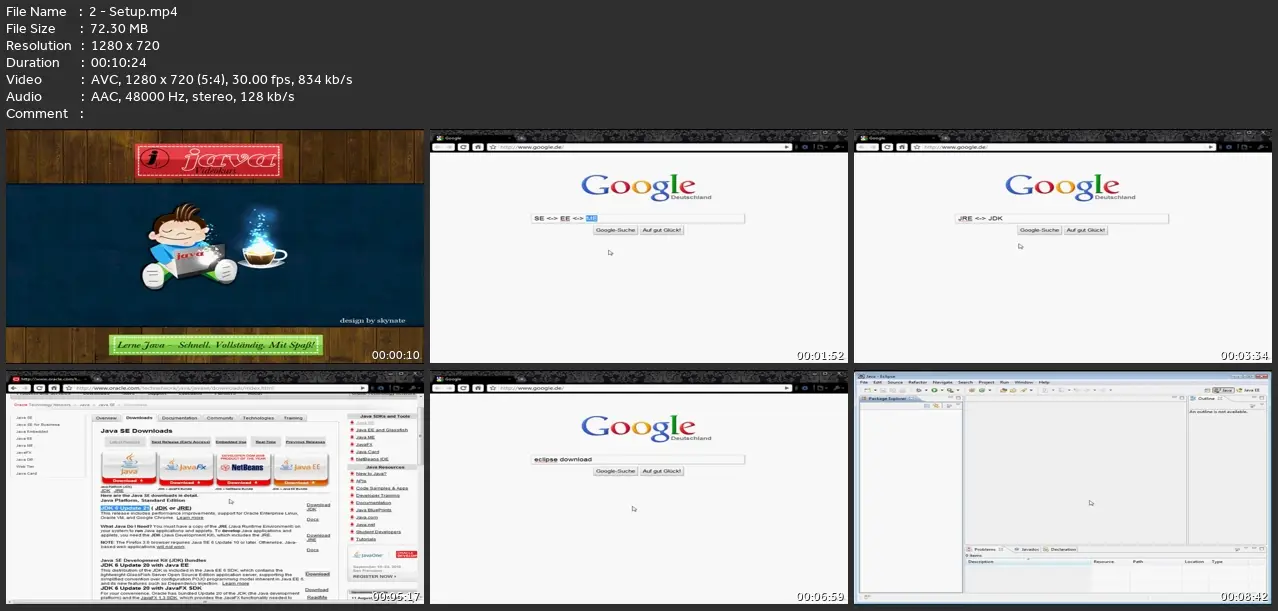This screenshot has width=1278, height=611.
Task: Click the Google logo in the 00:01:52 frame
Action: click(638, 186)
